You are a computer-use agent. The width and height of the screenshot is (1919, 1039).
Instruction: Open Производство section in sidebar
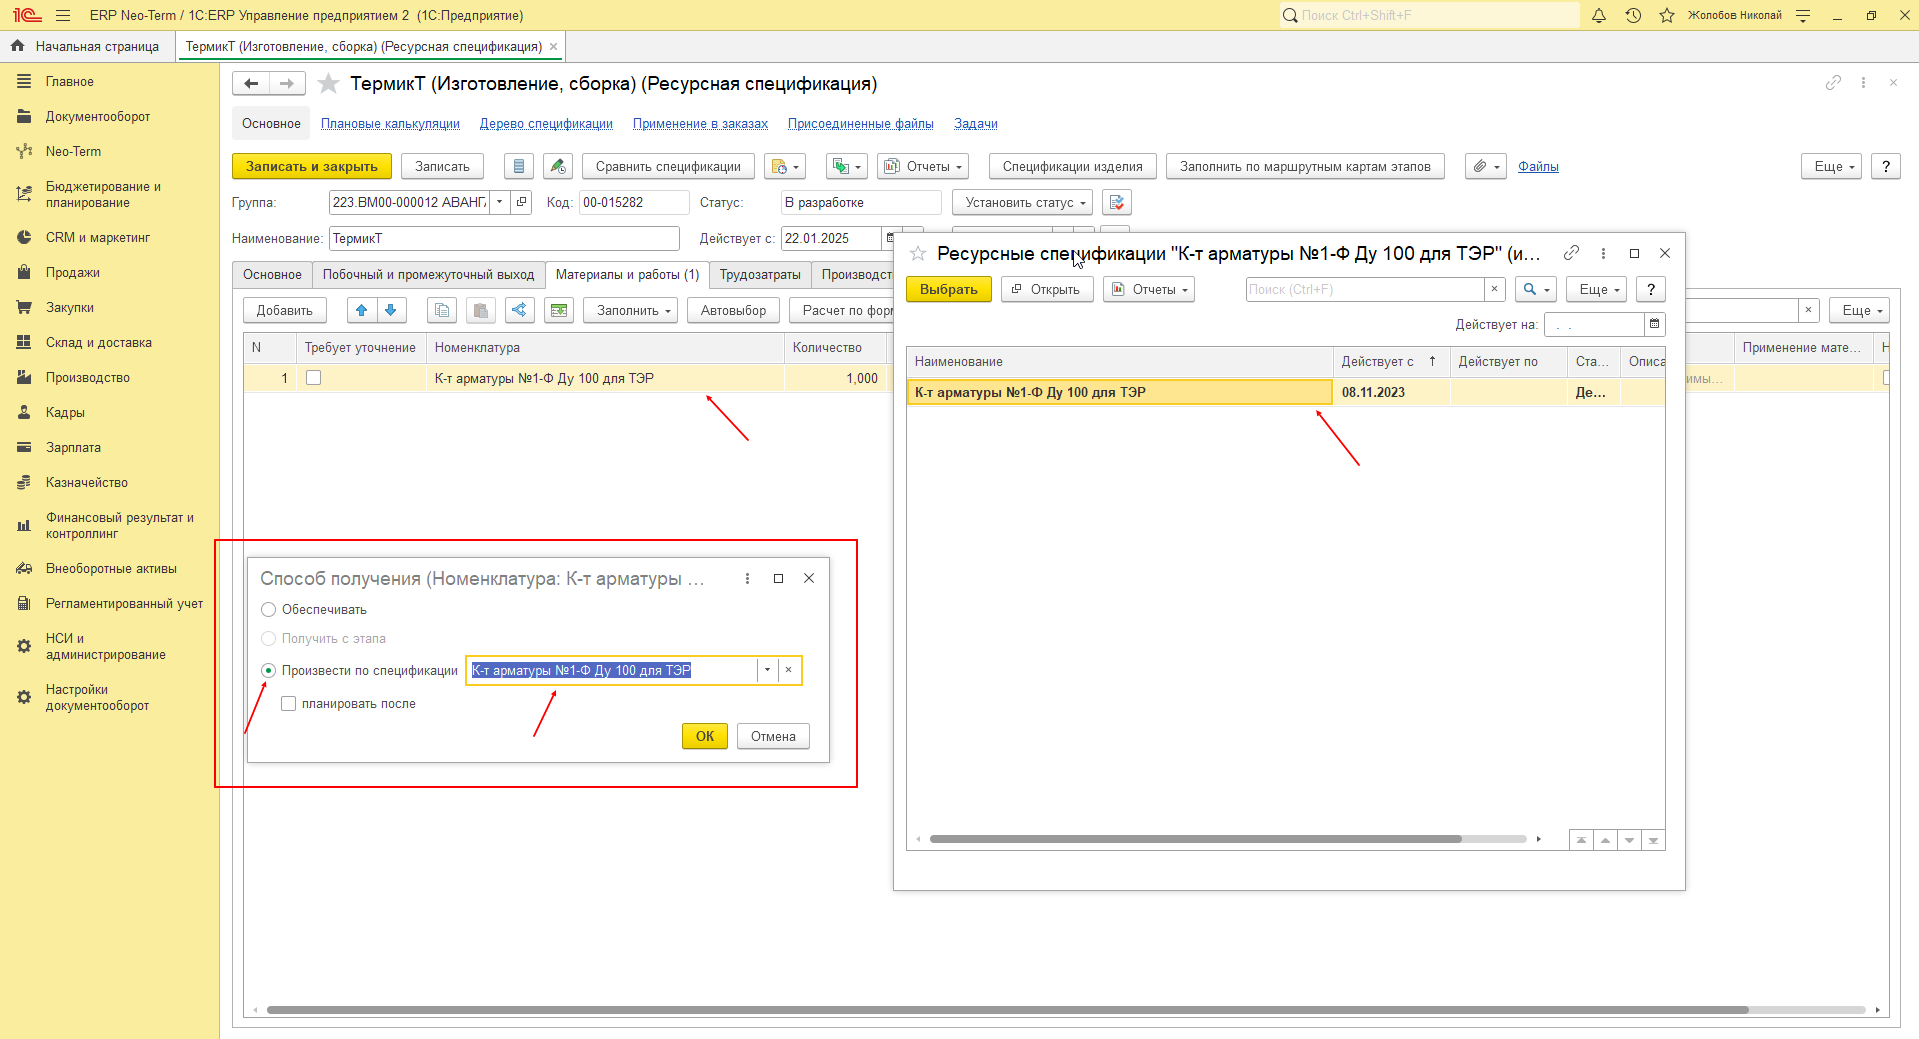tap(88, 377)
